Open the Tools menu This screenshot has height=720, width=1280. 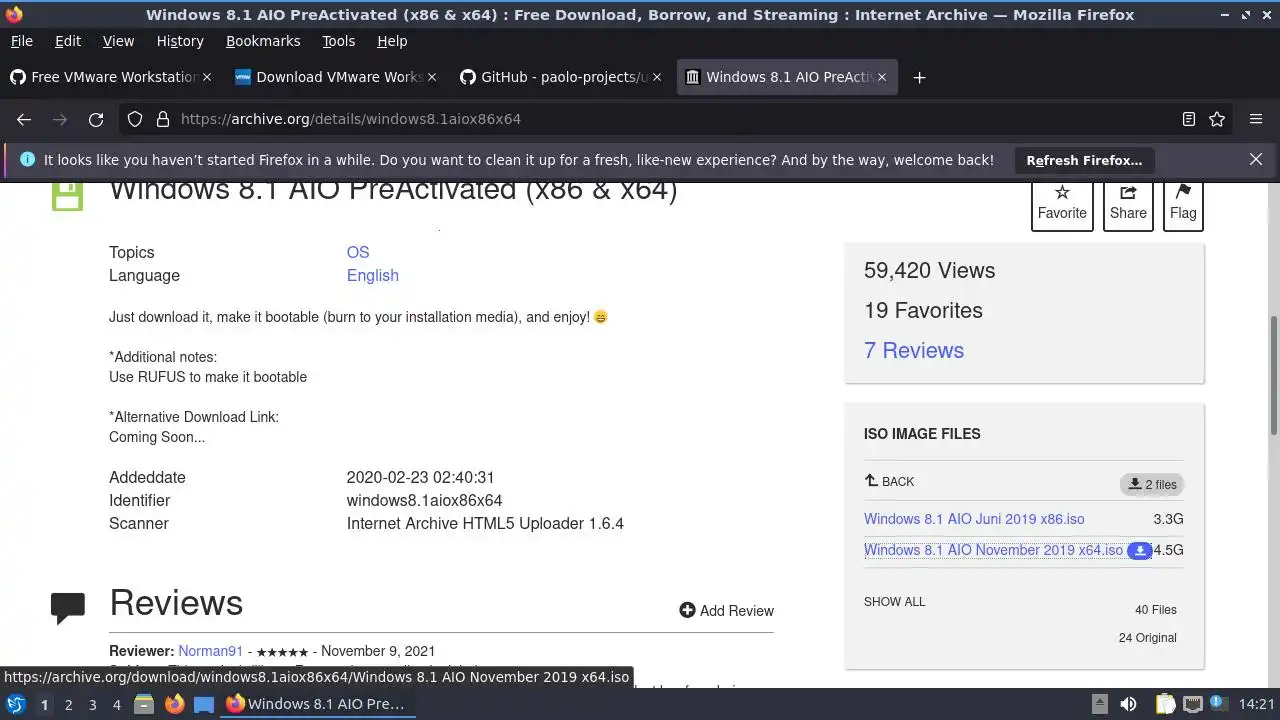338,41
